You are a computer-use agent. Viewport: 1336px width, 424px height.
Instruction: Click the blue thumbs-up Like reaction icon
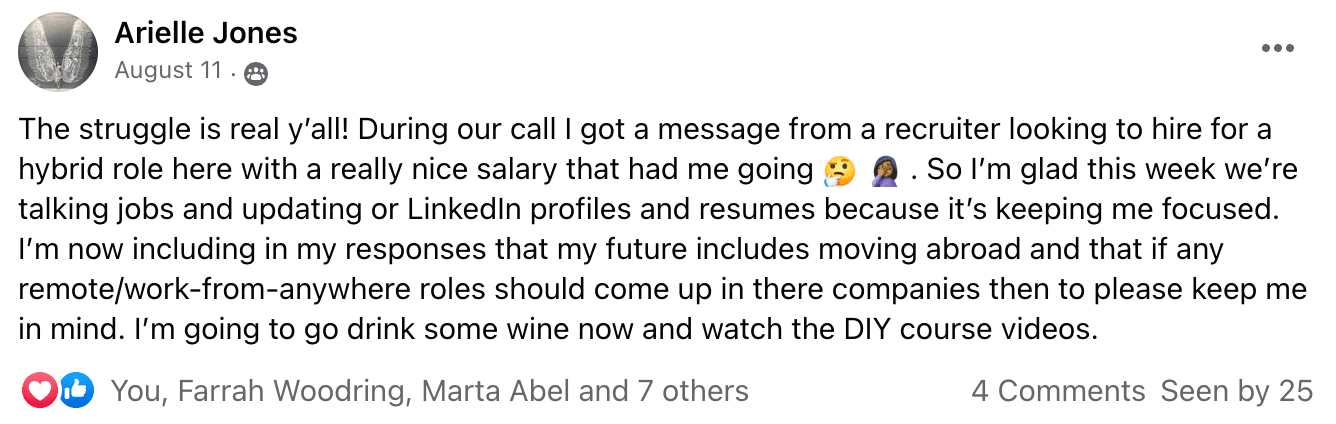pos(76,390)
